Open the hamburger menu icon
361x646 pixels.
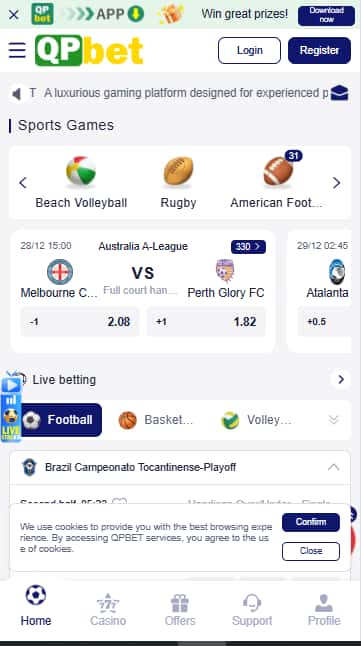pos(17,50)
